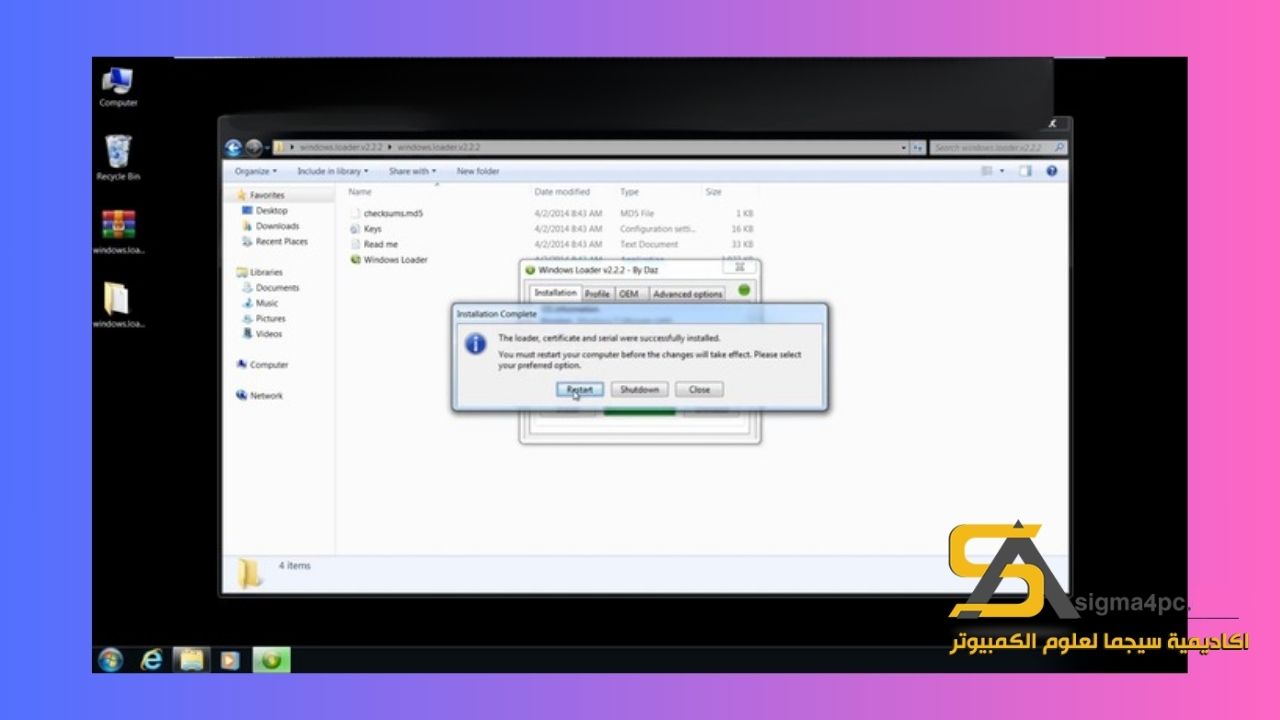The image size is (1280, 720).
Task: Sort files by the Size column header
Action: [x=713, y=191]
